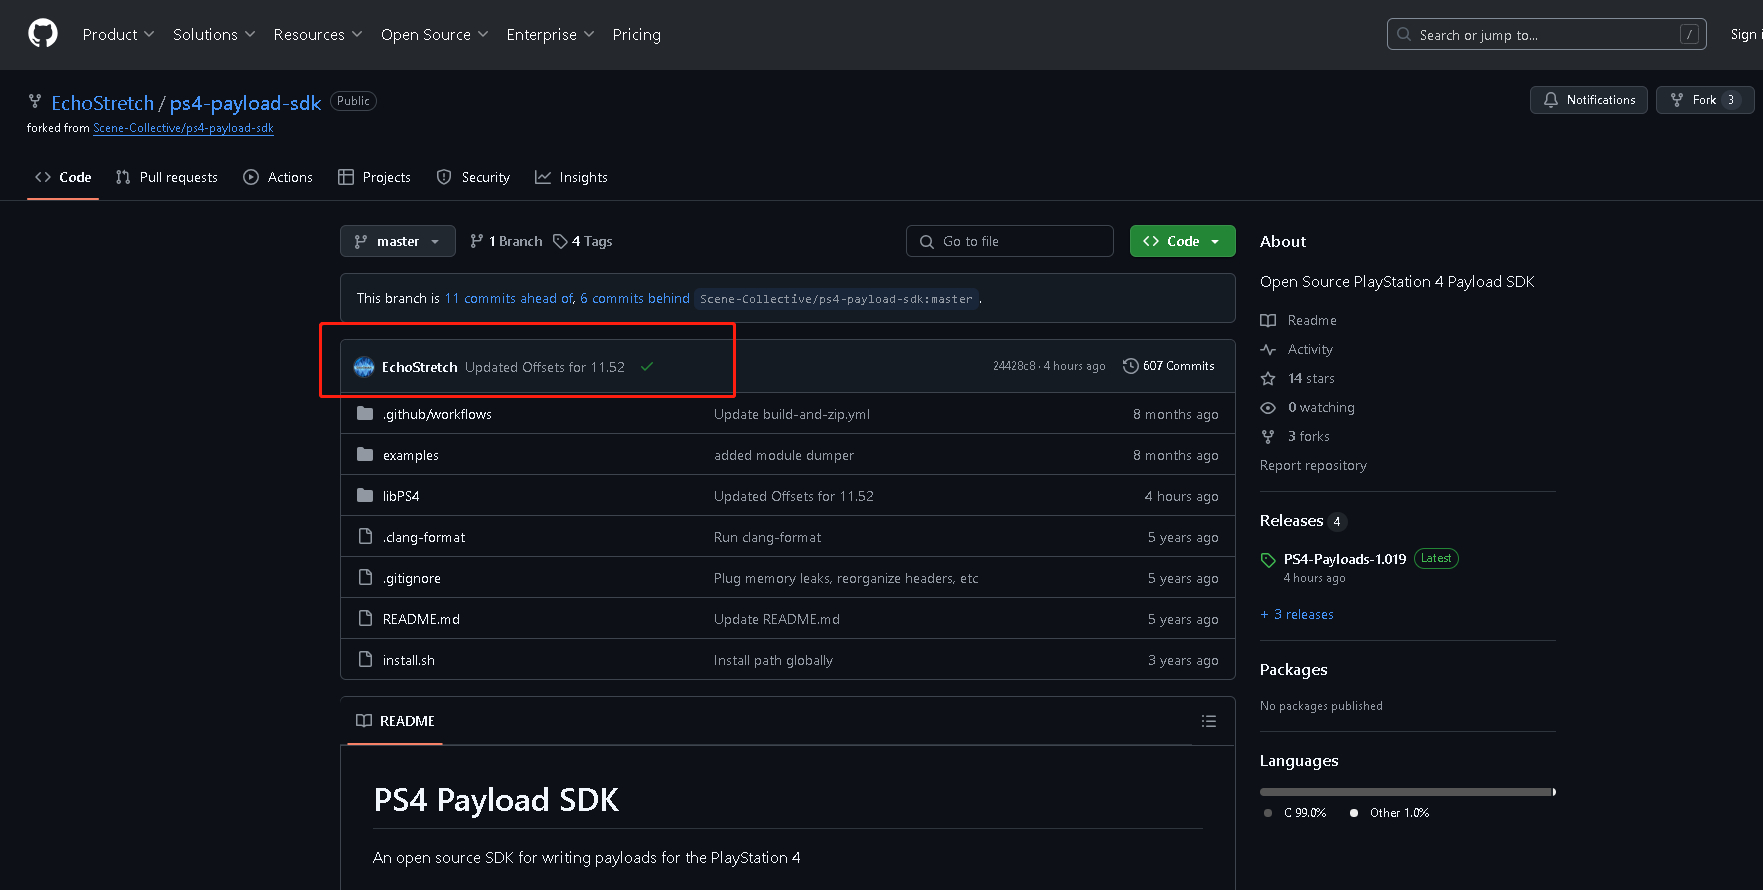Open commit hash 24428c8
Screen dimensions: 1763x890
tap(1014, 366)
